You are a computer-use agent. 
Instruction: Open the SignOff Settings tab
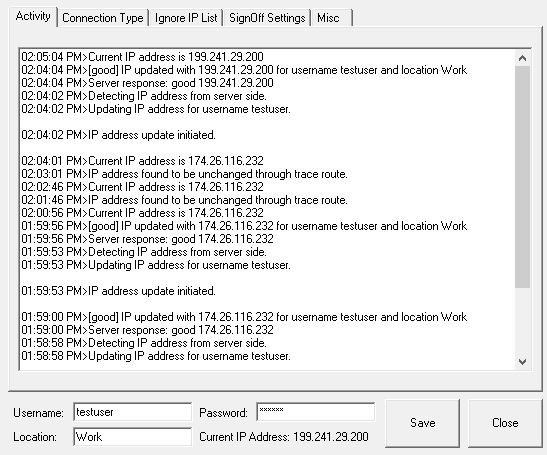(x=267, y=18)
